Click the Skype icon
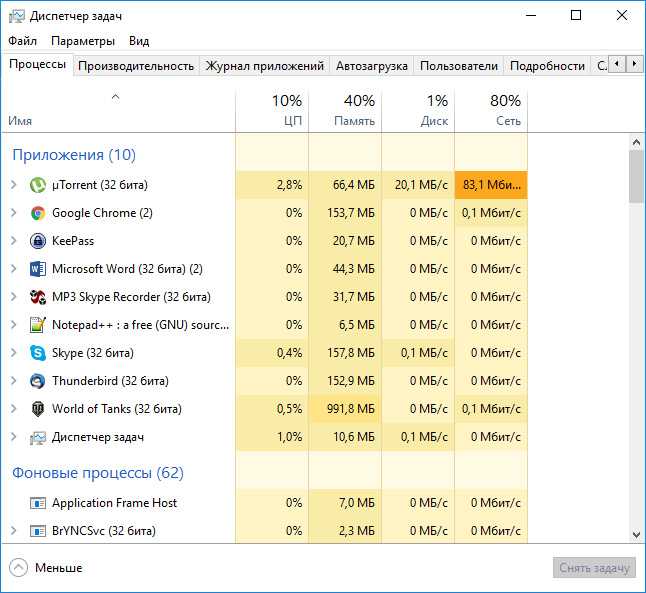 pos(38,353)
